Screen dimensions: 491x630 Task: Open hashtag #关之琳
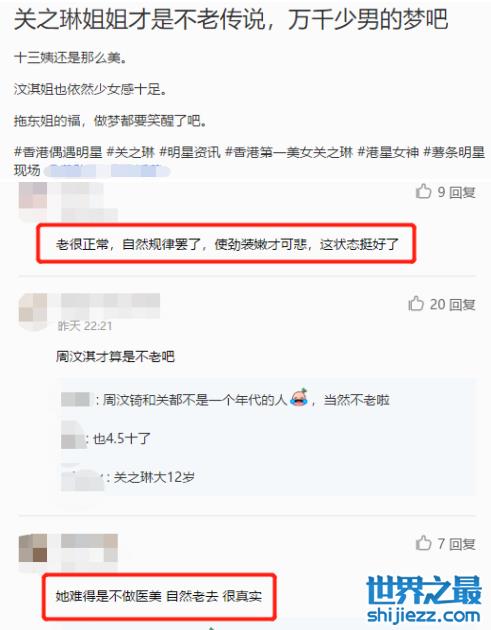click(131, 152)
